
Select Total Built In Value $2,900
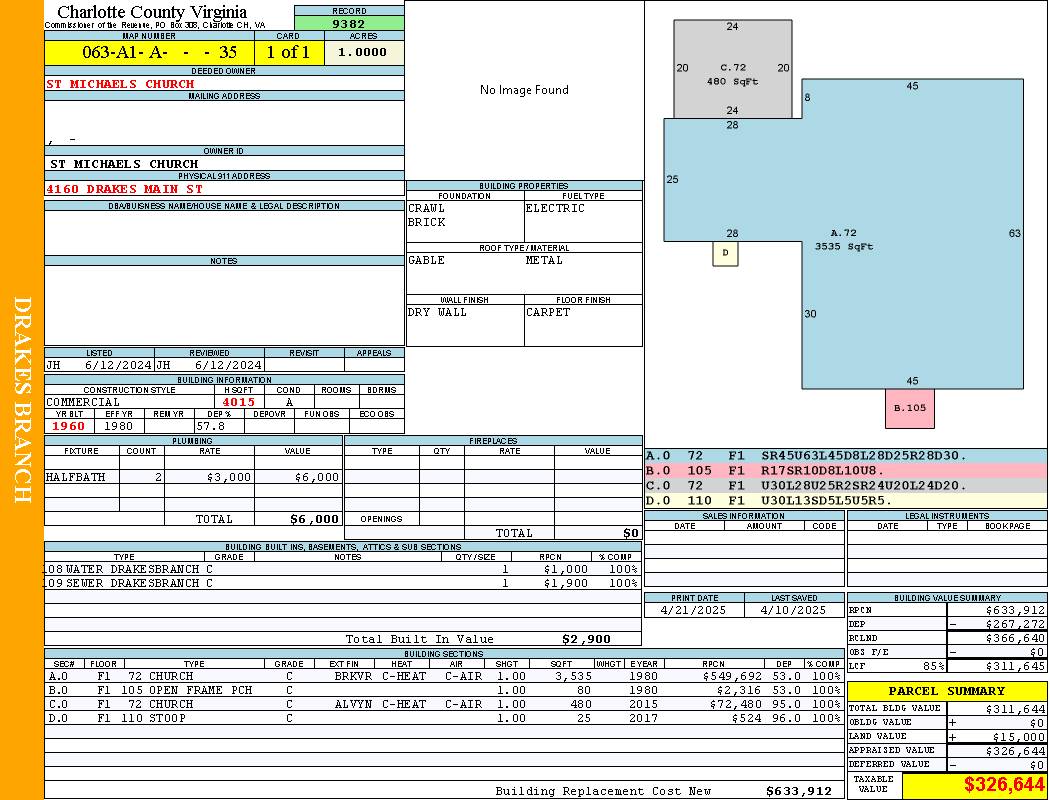tap(587, 639)
